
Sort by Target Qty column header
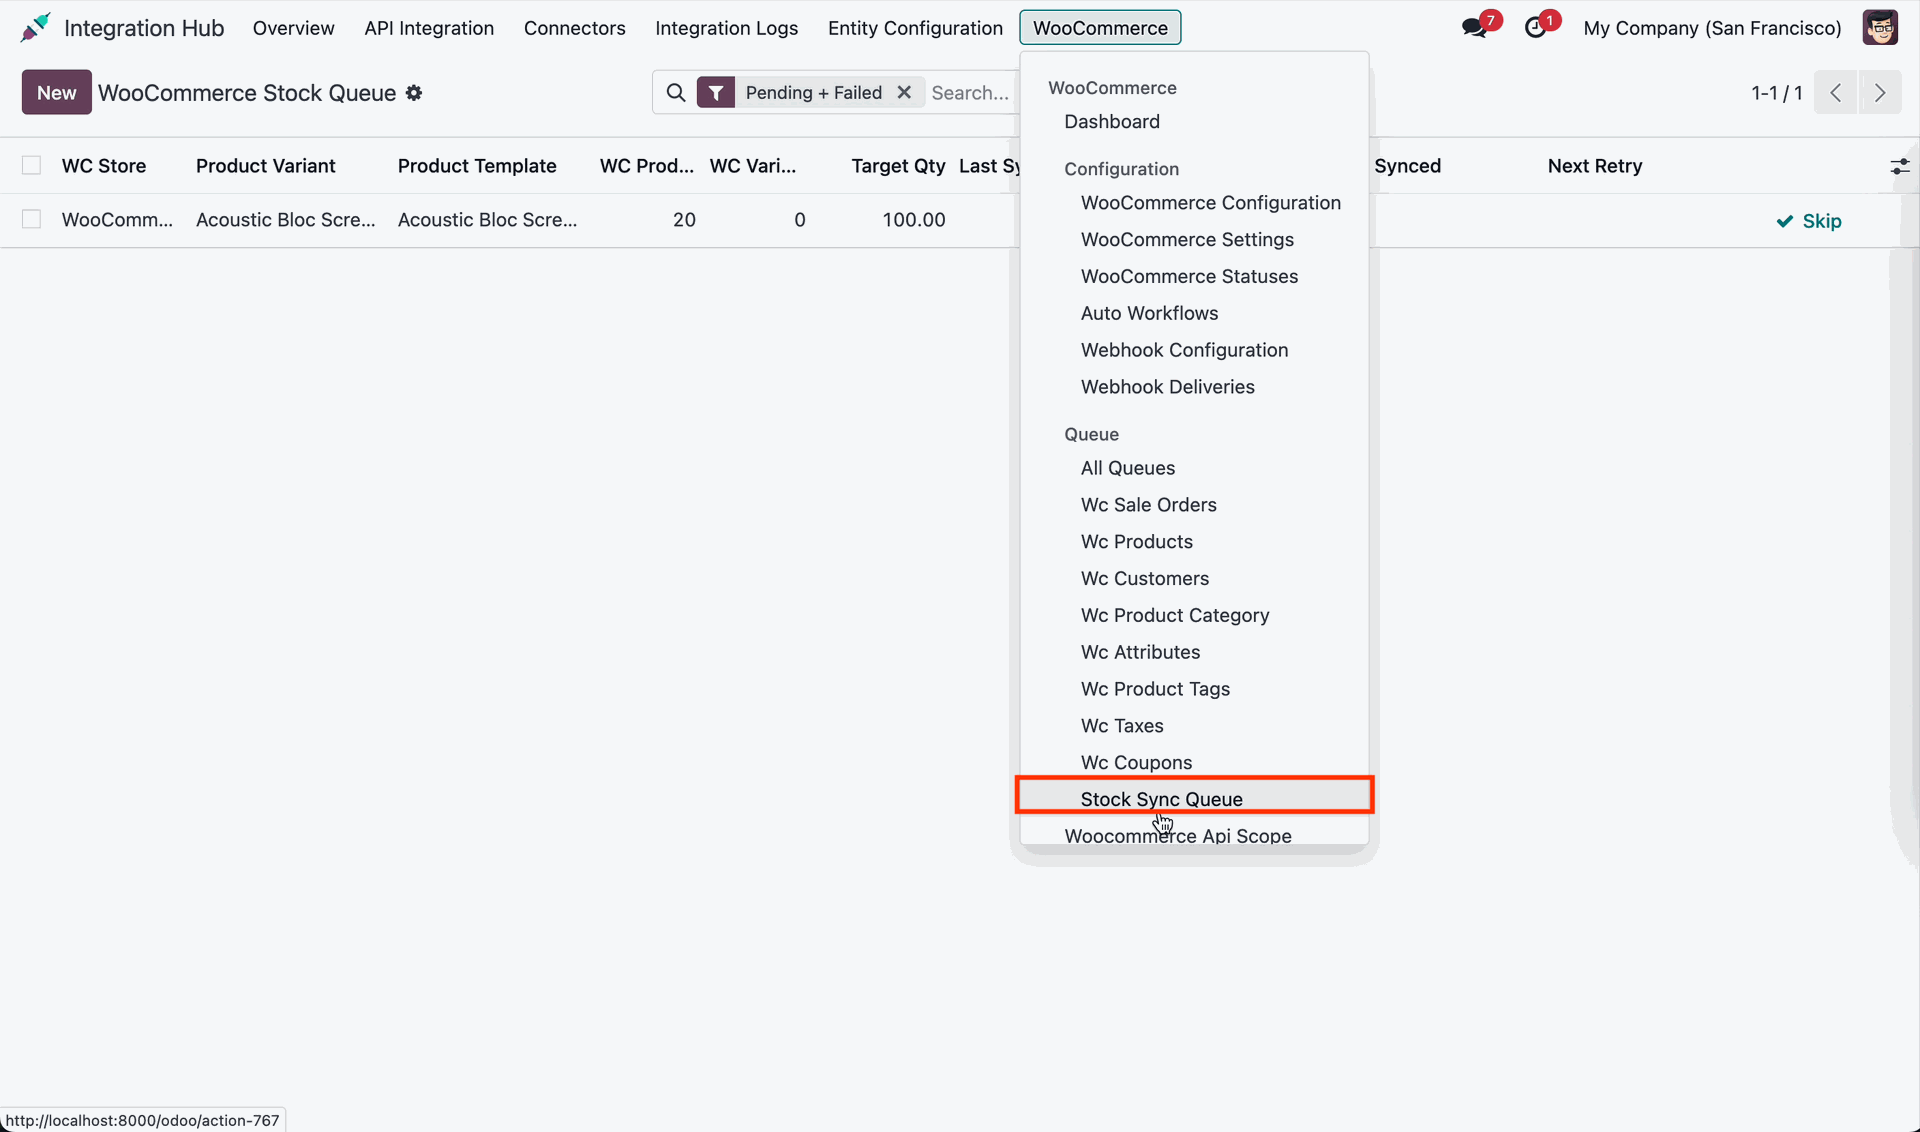[x=898, y=166]
